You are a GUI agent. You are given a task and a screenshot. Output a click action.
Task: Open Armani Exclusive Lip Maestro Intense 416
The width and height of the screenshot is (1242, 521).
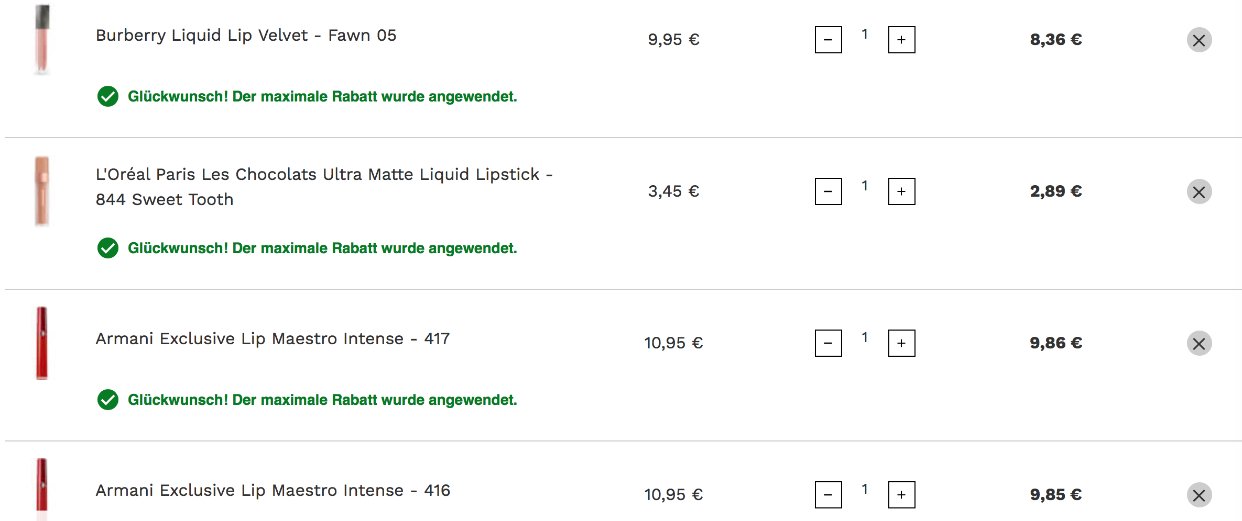(273, 491)
